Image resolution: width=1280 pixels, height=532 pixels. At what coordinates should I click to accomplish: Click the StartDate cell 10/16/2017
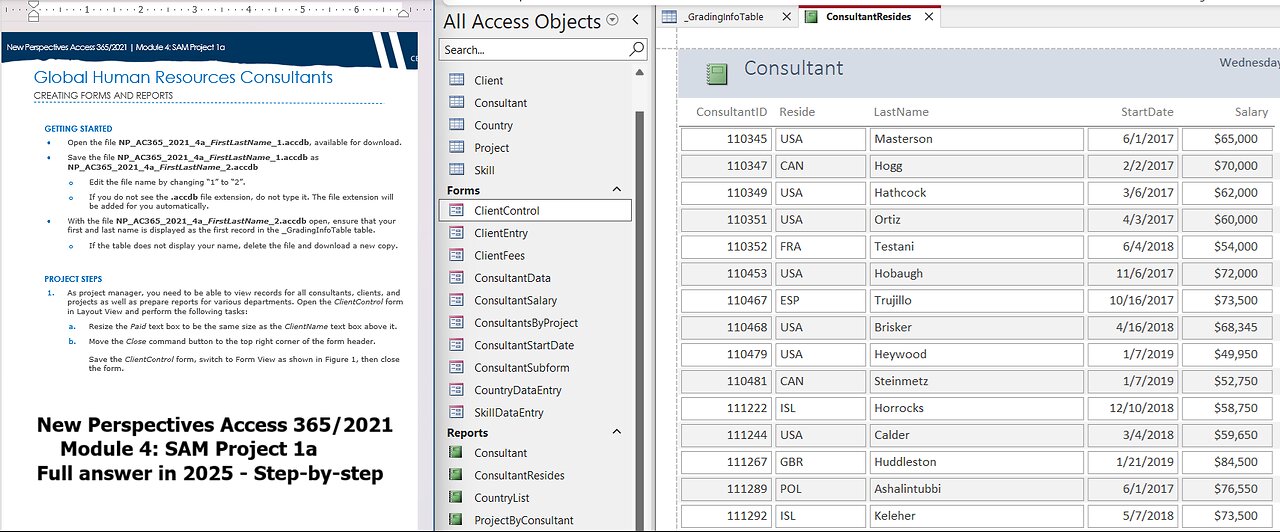(x=1133, y=300)
